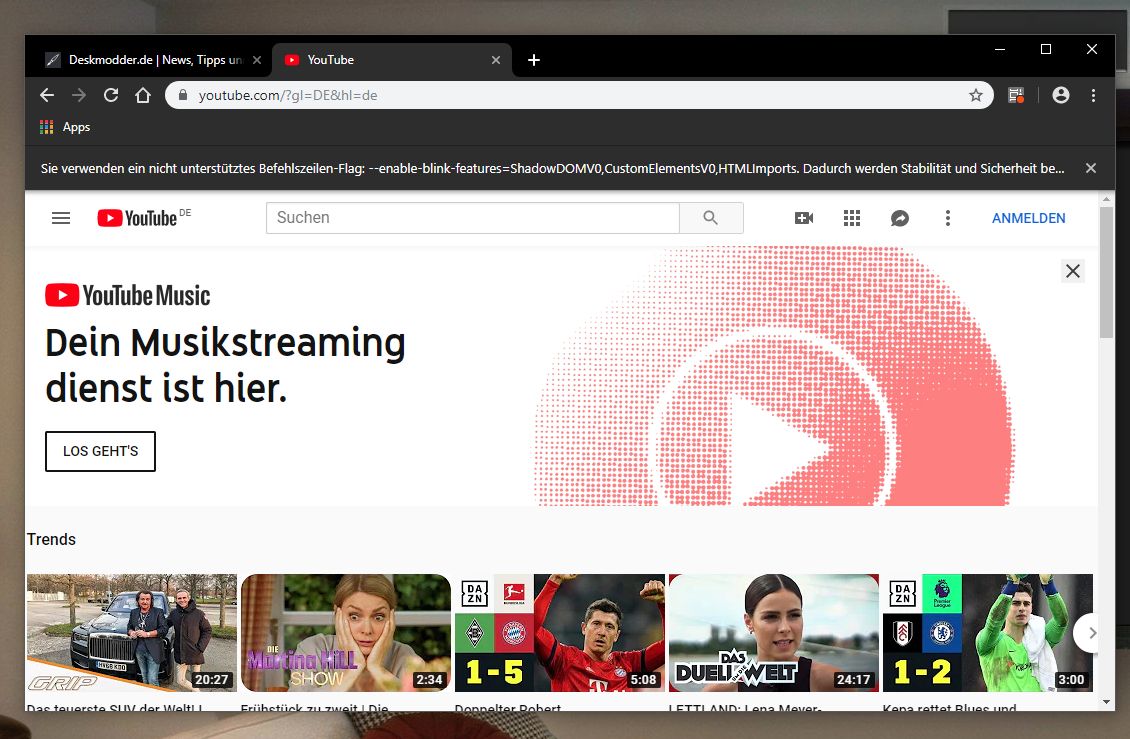1130x739 pixels.
Task: Open YouTube settings three-dot menu
Action: click(948, 218)
